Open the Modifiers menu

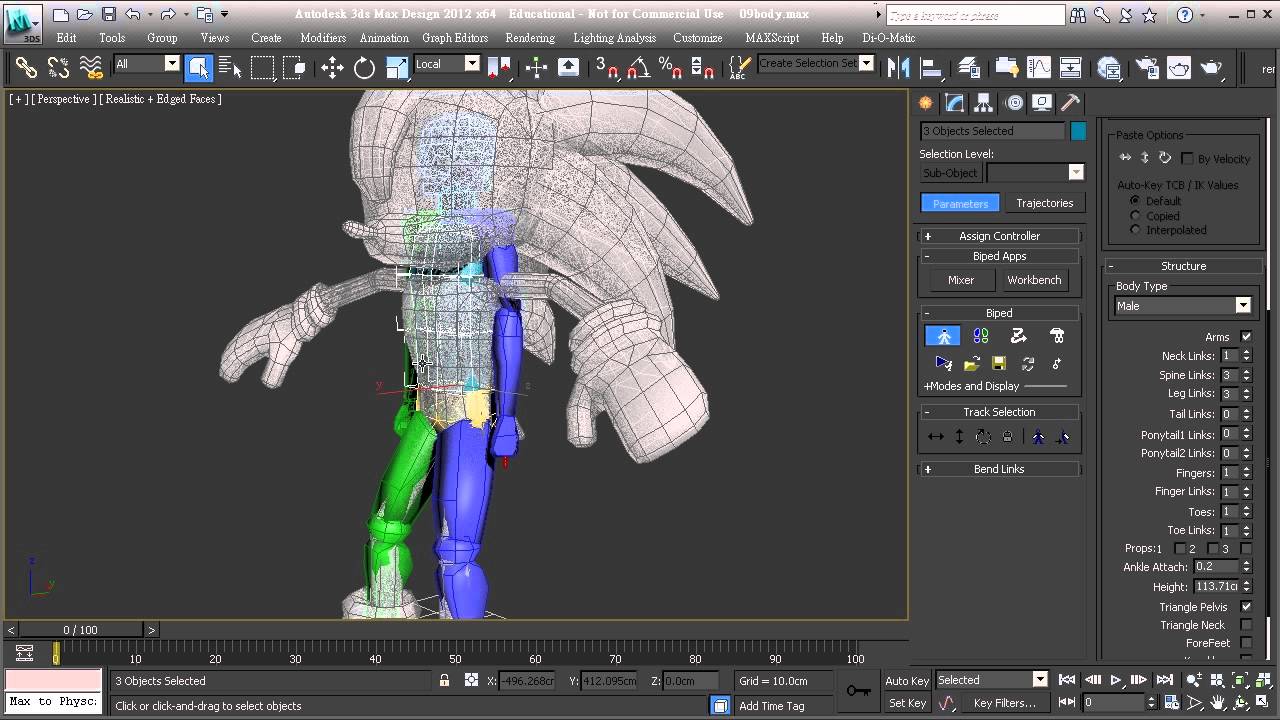click(323, 38)
